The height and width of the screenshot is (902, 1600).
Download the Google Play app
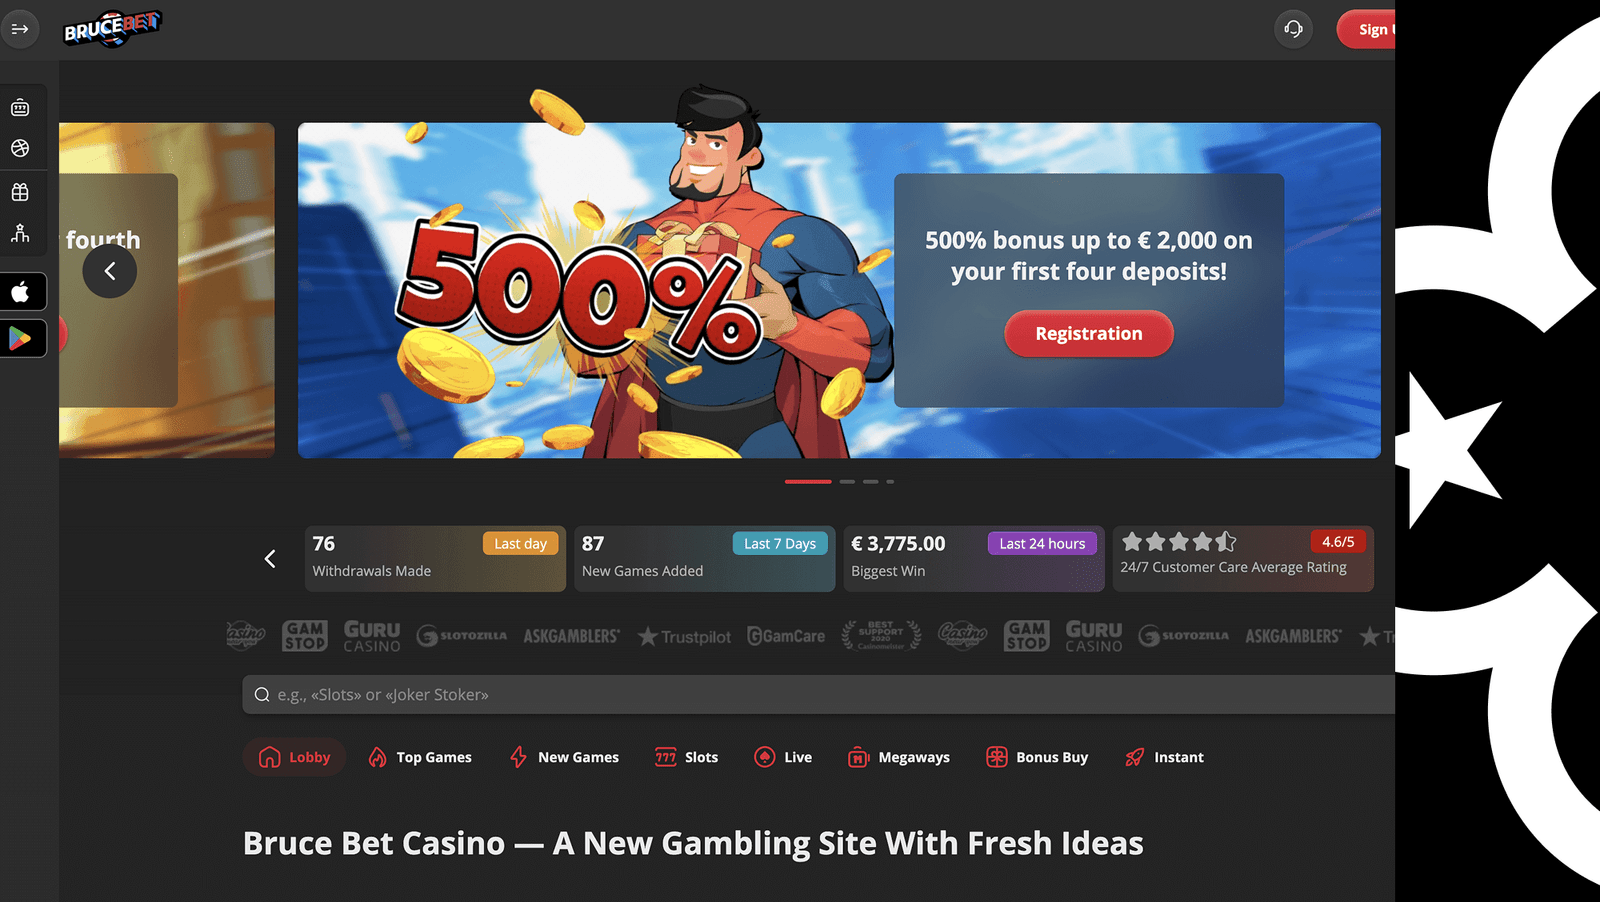[x=21, y=339]
